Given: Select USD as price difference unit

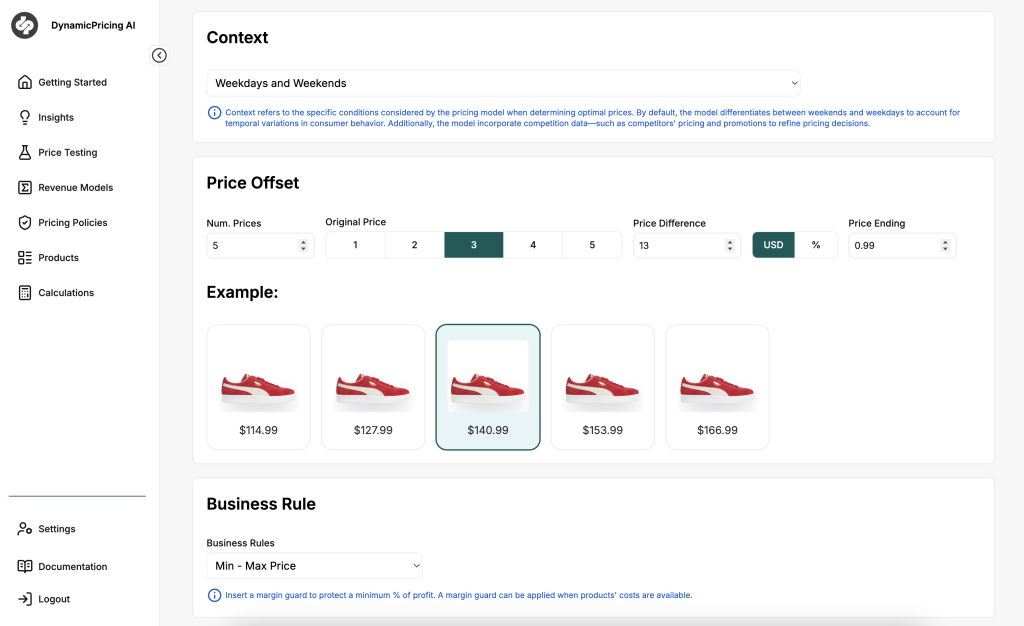Looking at the screenshot, I should pos(773,245).
